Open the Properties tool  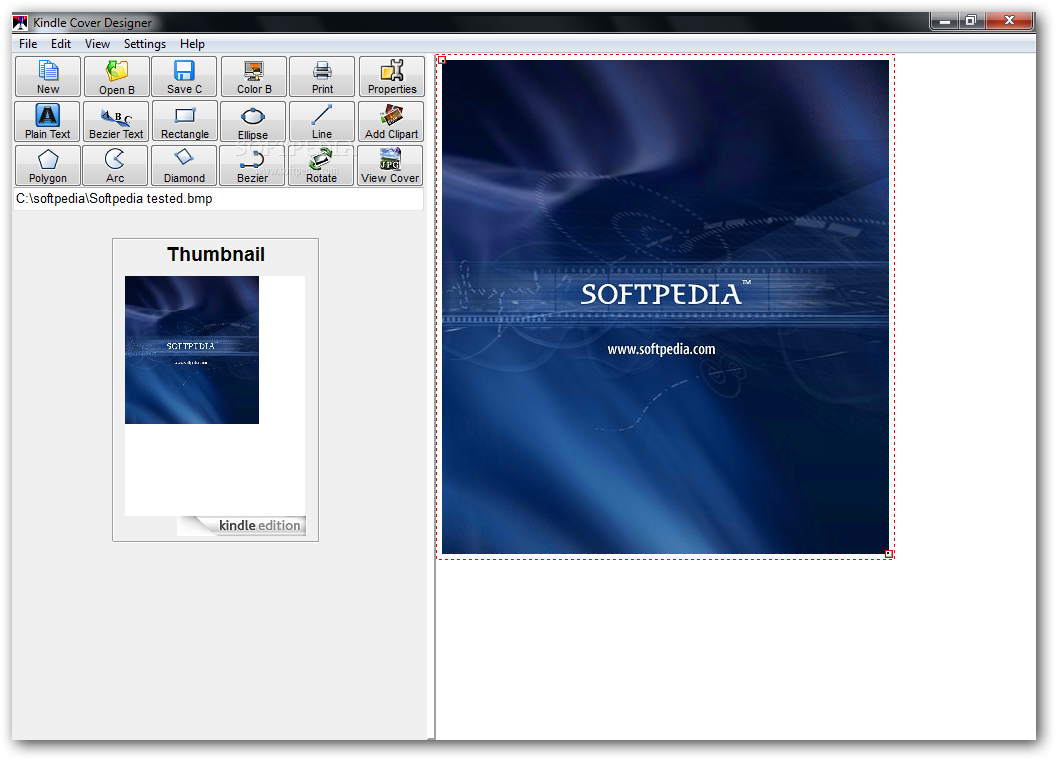(x=392, y=76)
